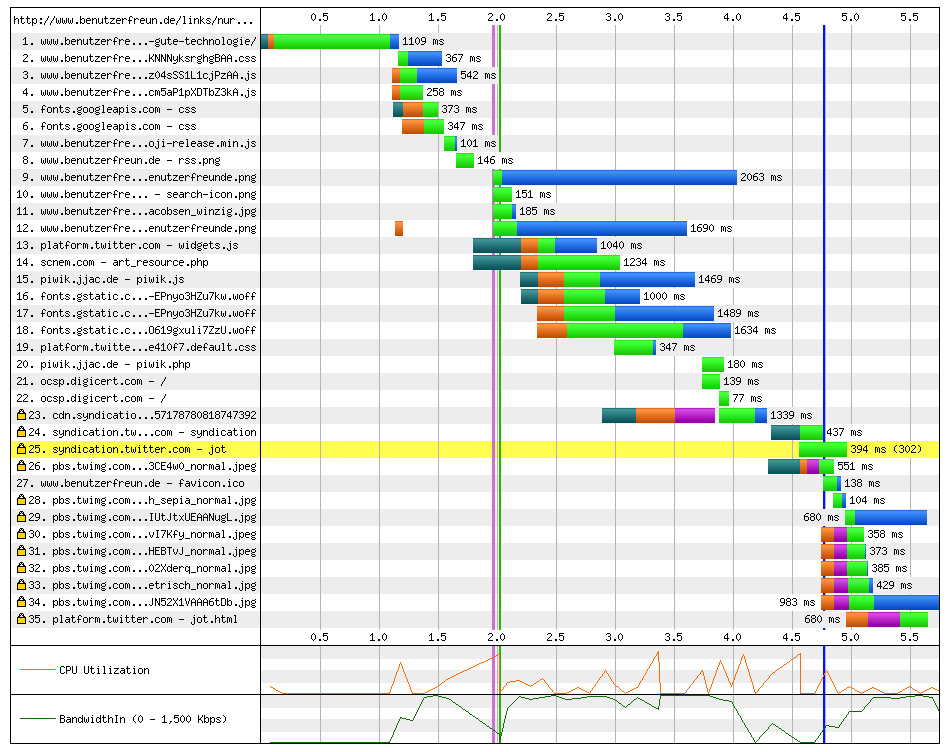Viewport: 949px width, 752px height.
Task: Select request 11 acobsen_winzig.jpg label
Action: tap(136, 211)
